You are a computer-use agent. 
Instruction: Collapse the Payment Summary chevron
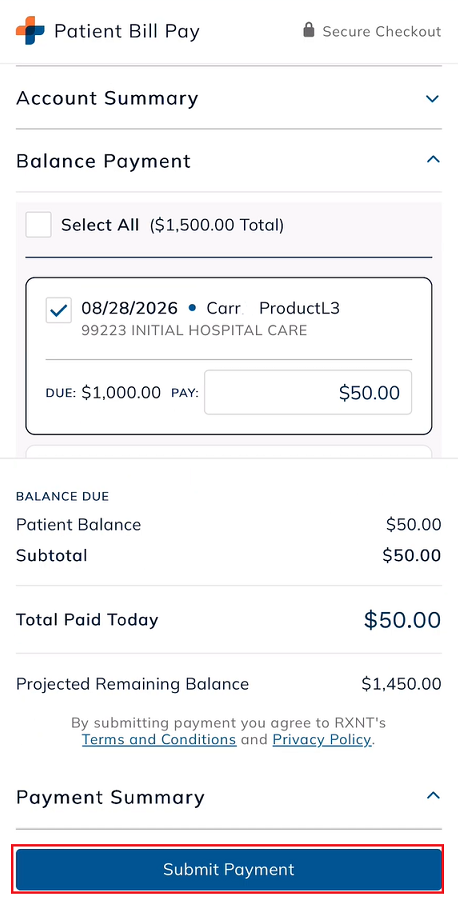[433, 796]
